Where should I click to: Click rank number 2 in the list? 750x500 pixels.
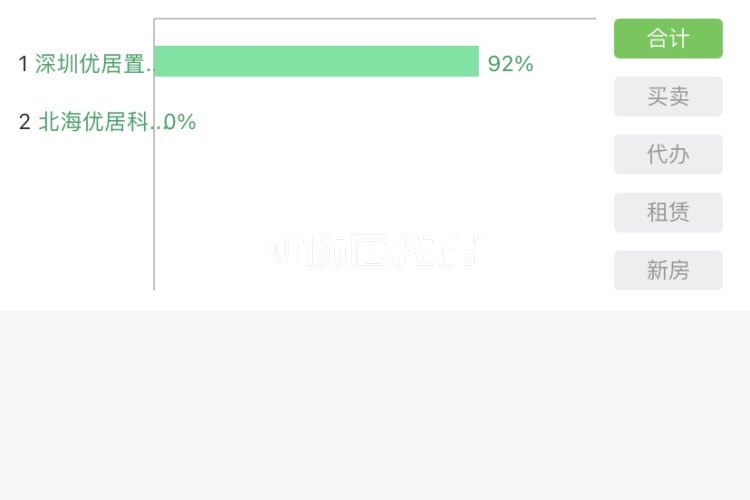point(24,122)
